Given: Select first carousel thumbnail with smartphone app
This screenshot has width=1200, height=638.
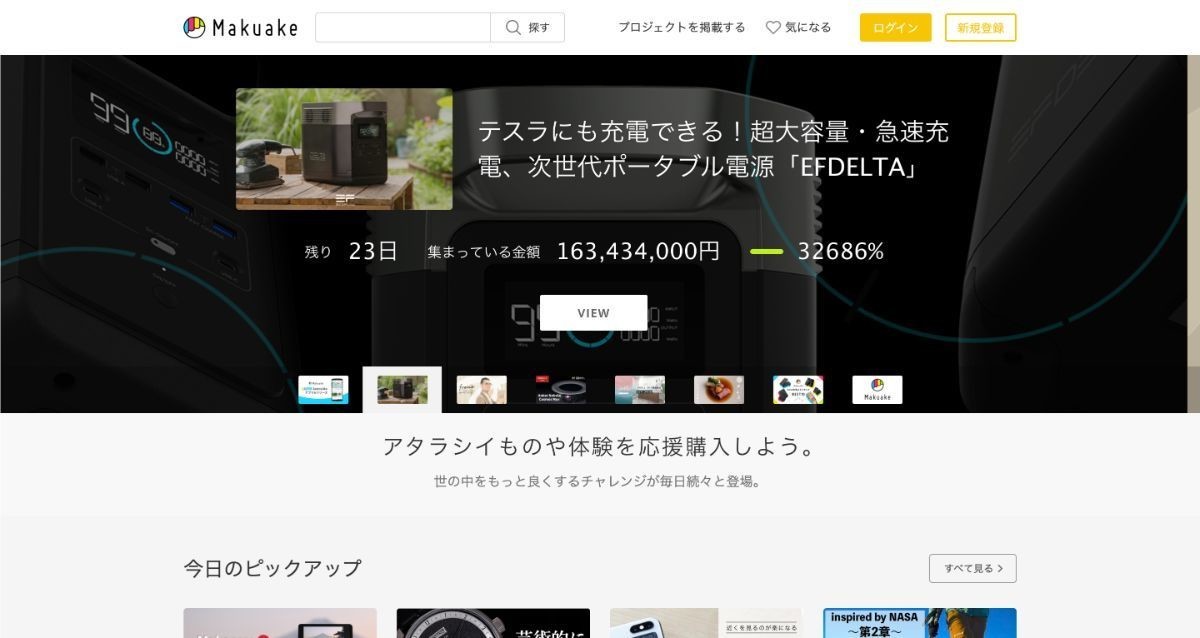Looking at the screenshot, I should (x=324, y=390).
